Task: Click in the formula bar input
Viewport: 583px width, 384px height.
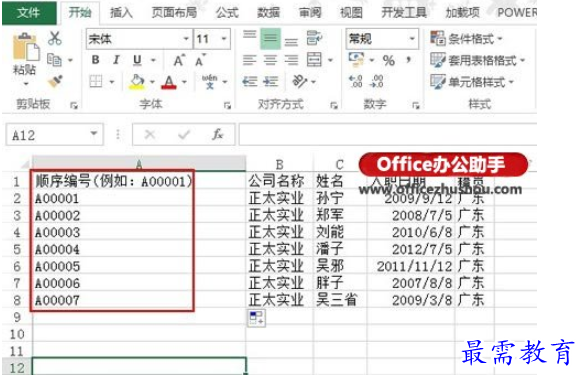Action: coord(388,134)
